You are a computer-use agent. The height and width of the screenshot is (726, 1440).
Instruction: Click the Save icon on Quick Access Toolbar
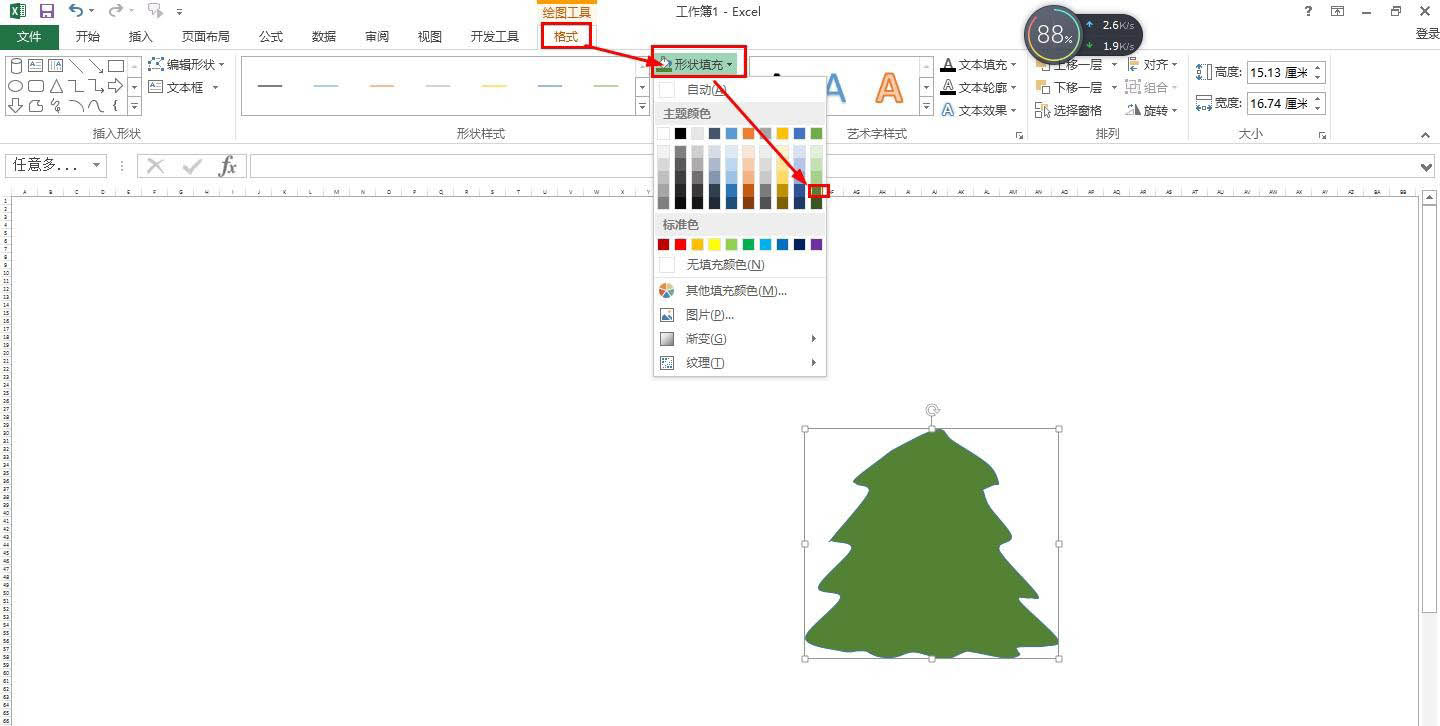[x=45, y=10]
